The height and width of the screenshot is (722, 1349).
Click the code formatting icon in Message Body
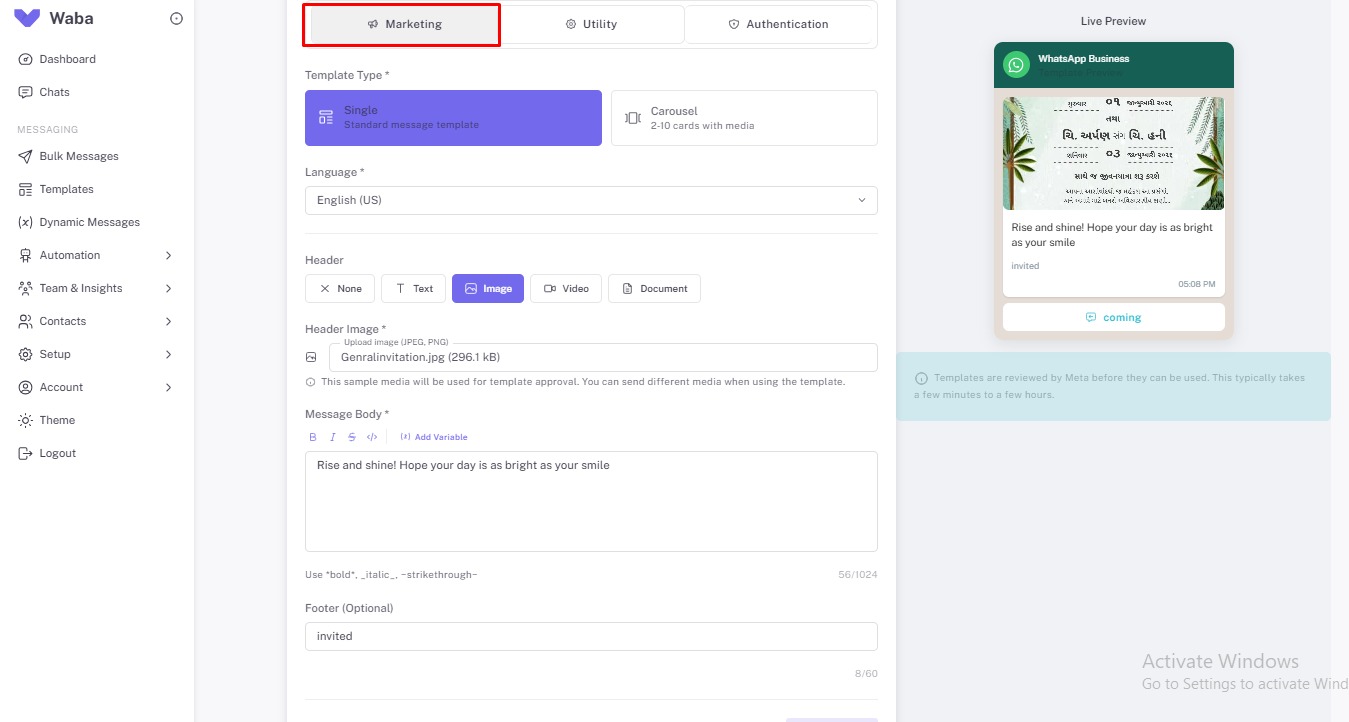371,437
